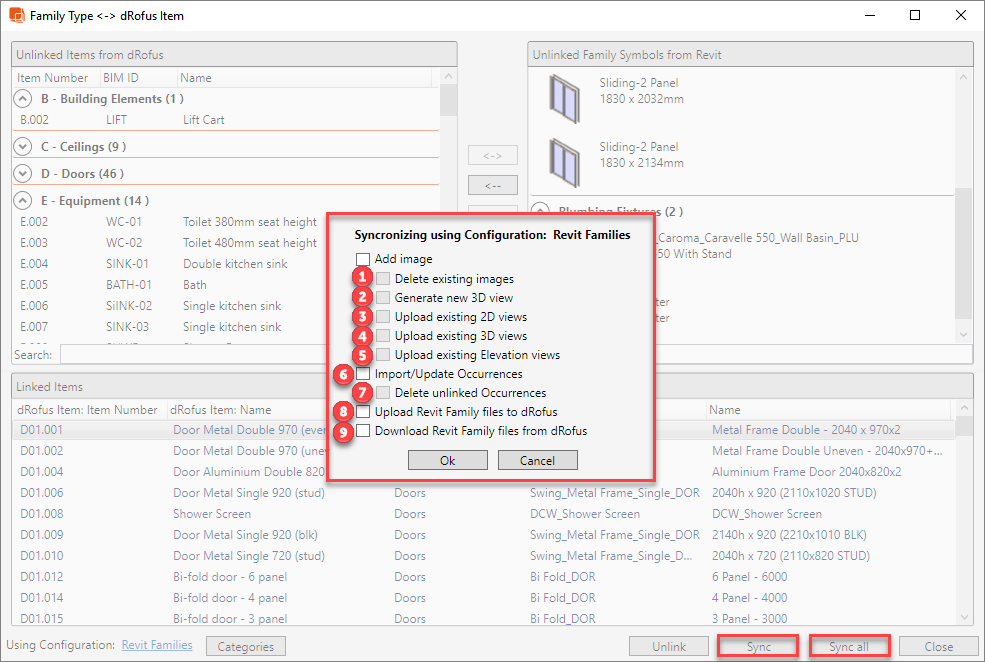The image size is (985, 662).
Task: Open the Revit Families configuration link
Action: pyautogui.click(x=157, y=646)
